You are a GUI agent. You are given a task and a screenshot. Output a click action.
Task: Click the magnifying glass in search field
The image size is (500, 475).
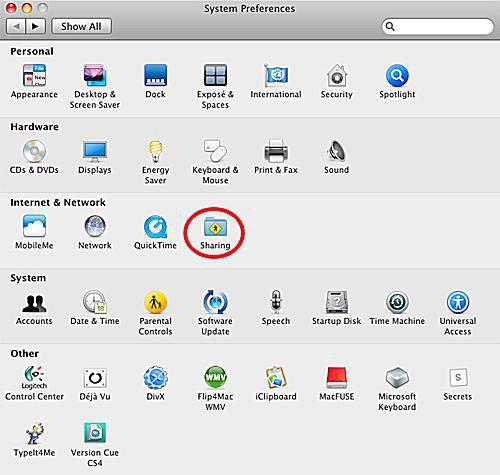point(390,26)
